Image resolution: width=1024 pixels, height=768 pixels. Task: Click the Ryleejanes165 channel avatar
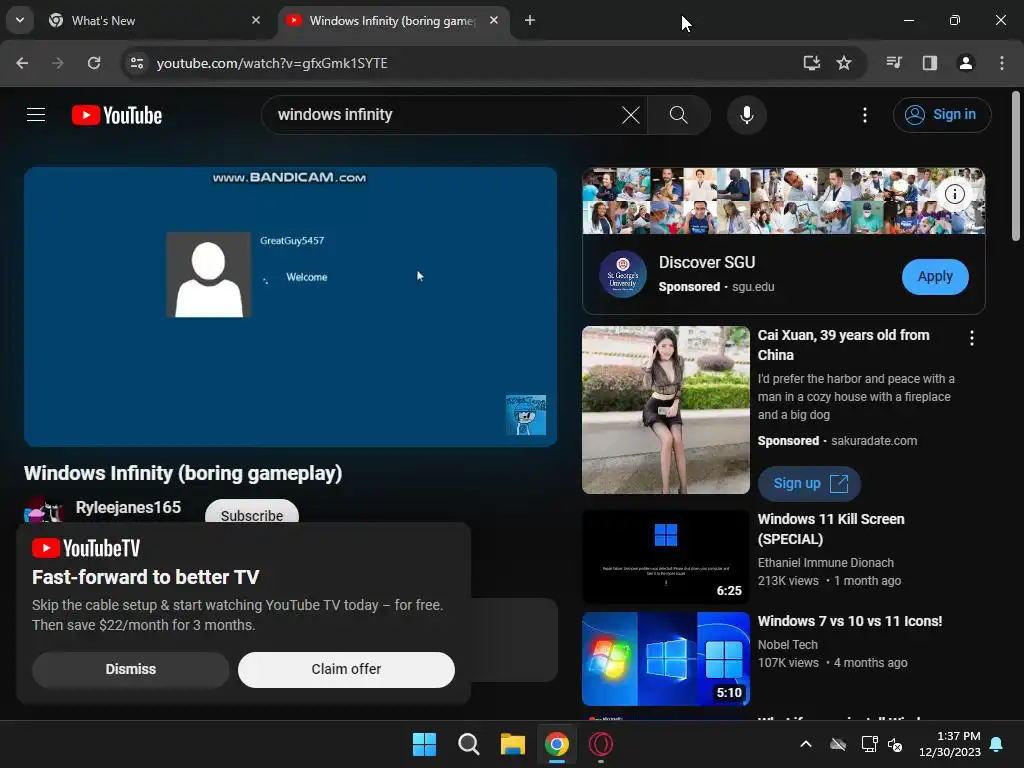[43, 509]
